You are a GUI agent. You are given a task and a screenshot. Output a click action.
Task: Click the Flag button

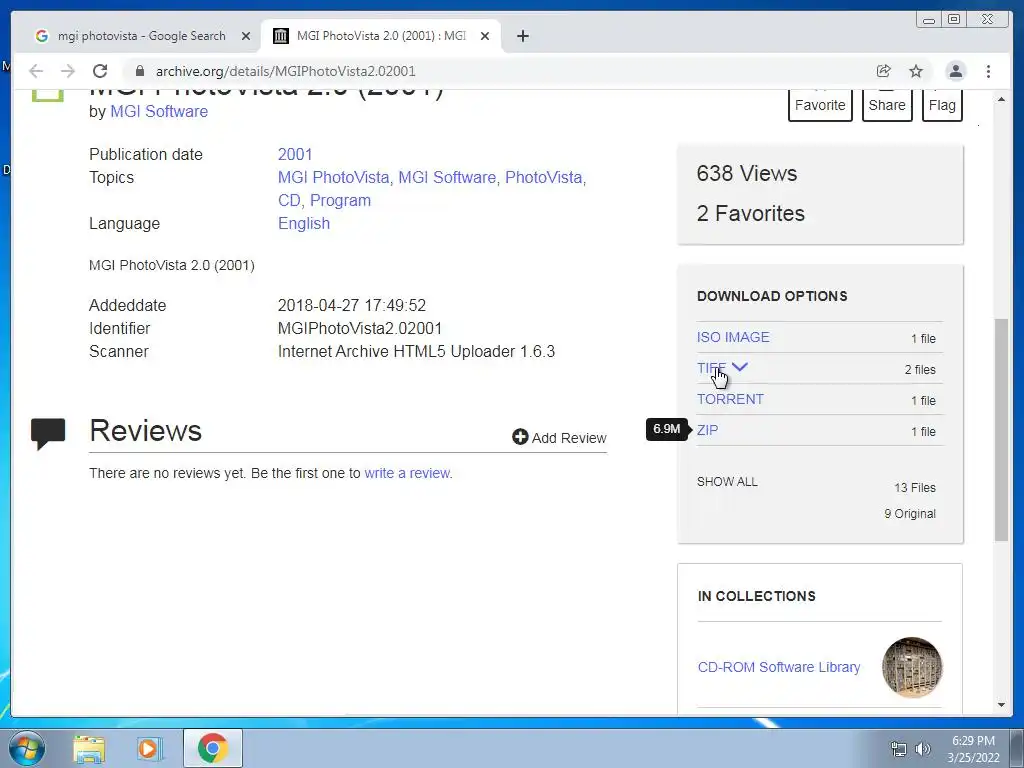point(942,104)
